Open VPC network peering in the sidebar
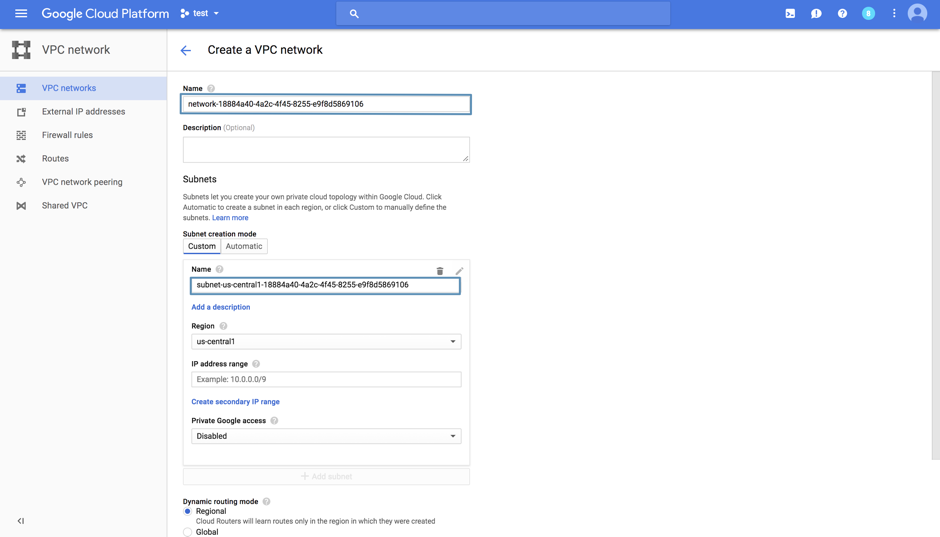Image resolution: width=940 pixels, height=537 pixels. pos(82,182)
